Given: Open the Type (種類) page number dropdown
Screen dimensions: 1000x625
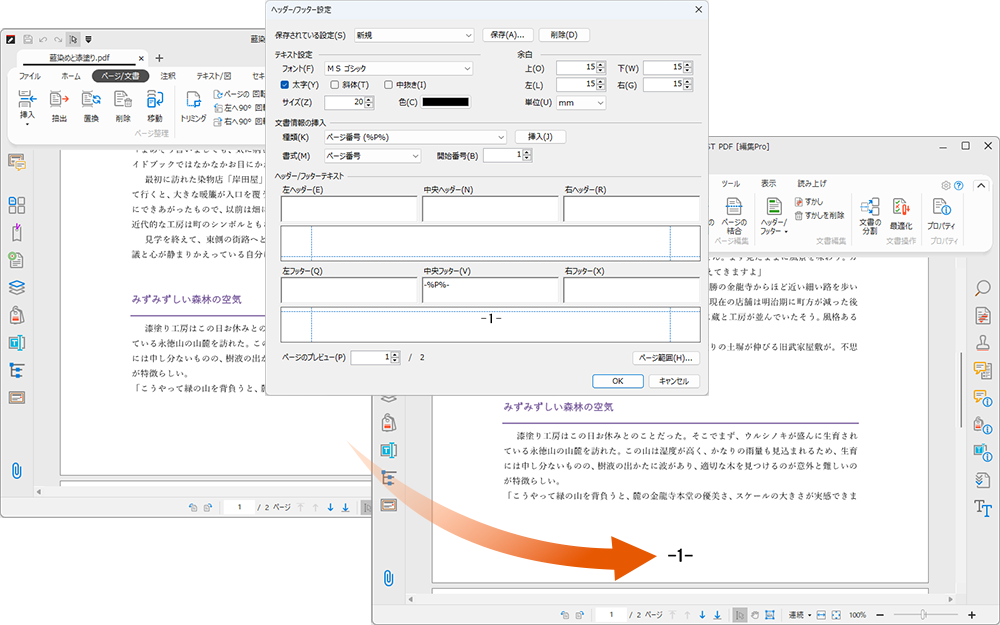Looking at the screenshot, I should [415, 137].
